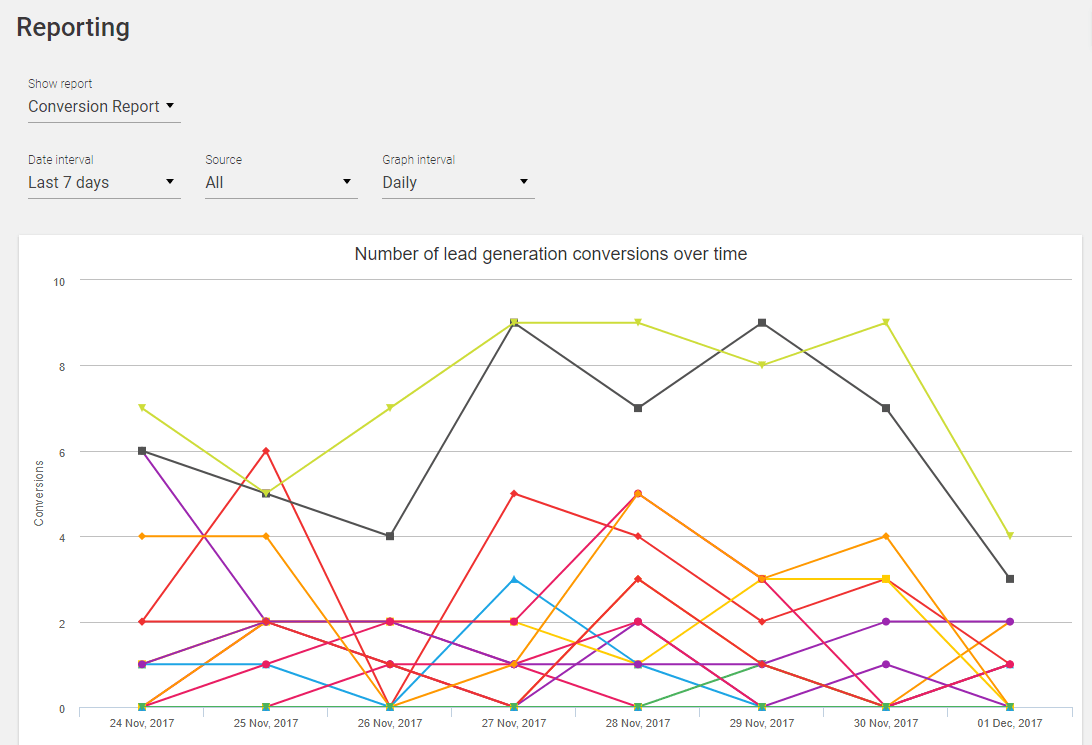Screen dimensions: 1092x745
Task: Open the Source All dropdown
Action: click(281, 182)
